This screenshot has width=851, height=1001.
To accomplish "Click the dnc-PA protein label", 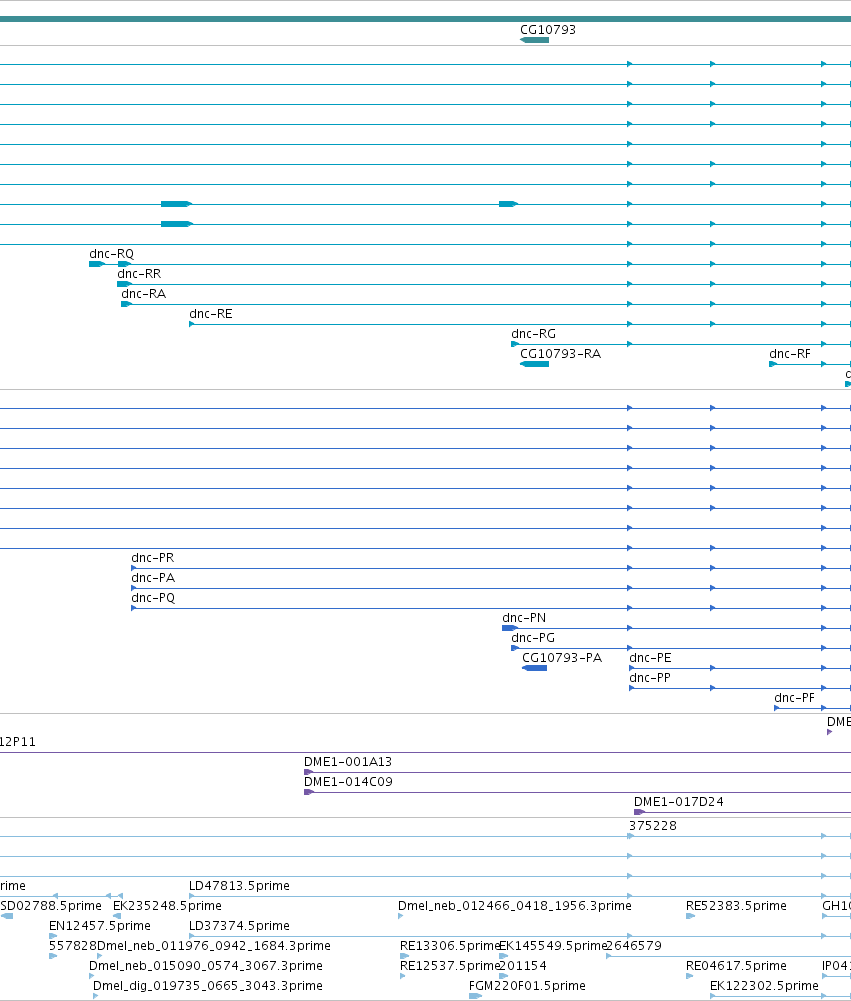I will tap(153, 578).
